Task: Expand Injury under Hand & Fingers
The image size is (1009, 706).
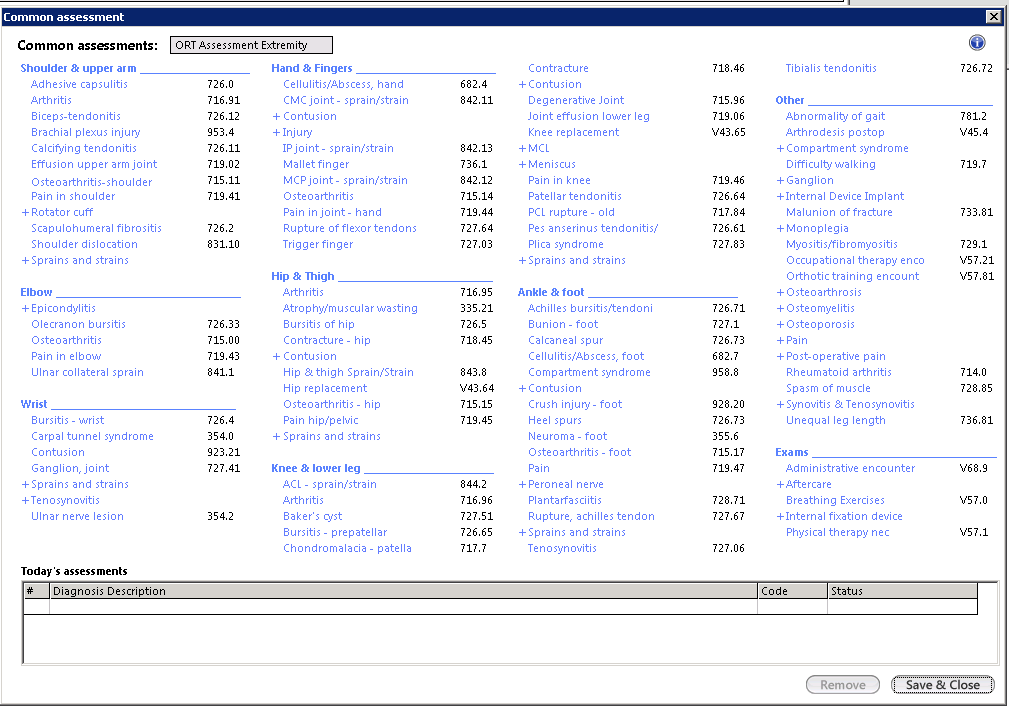Action: (292, 132)
